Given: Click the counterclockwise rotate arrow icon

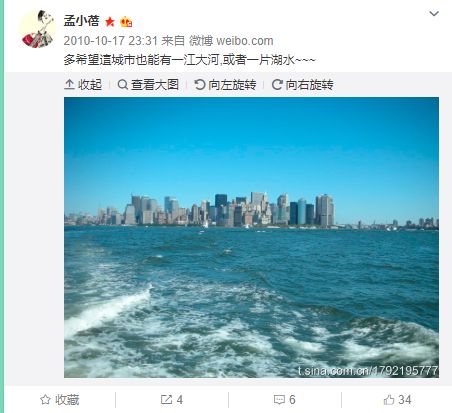Looking at the screenshot, I should tap(200, 85).
